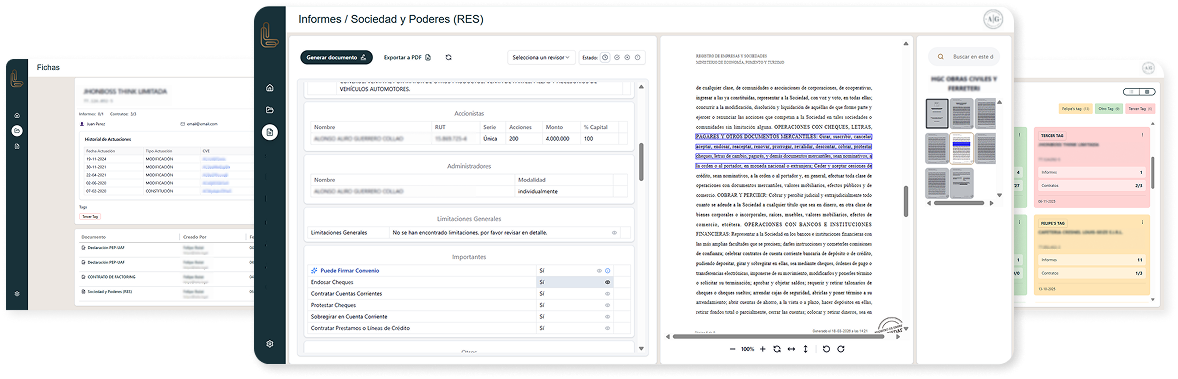Select the highlighted middle page thumbnail

point(962,148)
